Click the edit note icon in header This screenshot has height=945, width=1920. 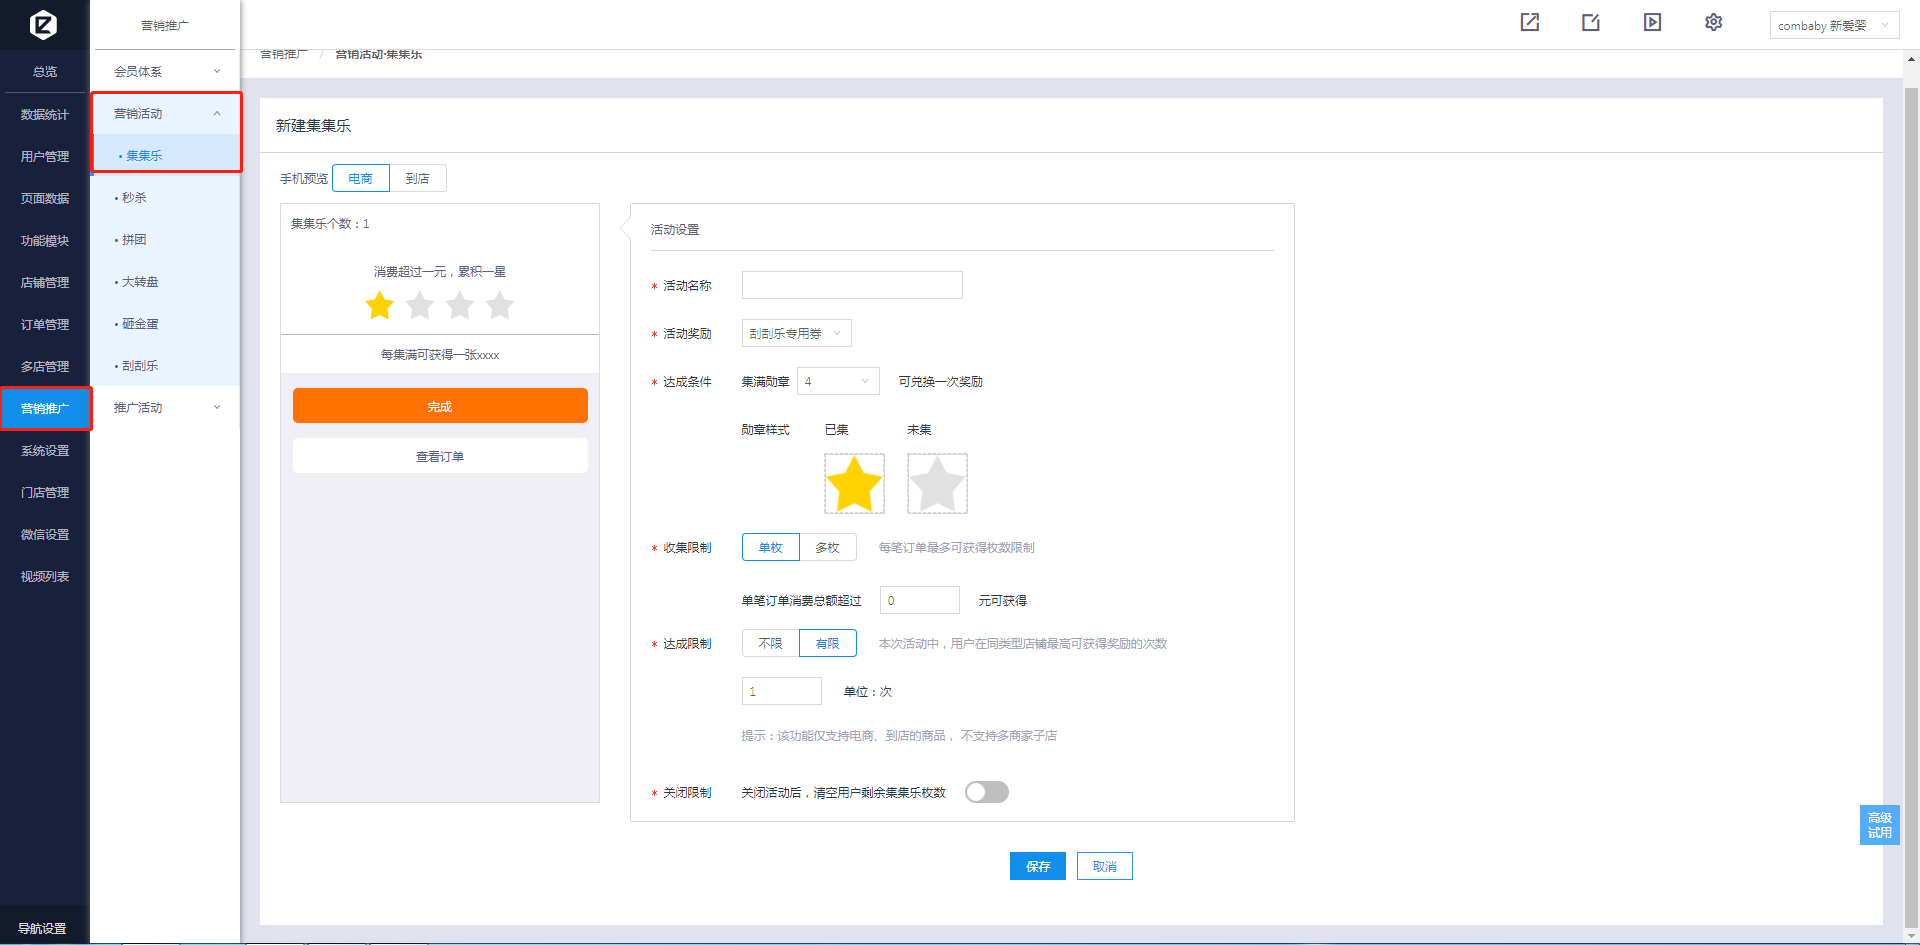click(x=1590, y=23)
